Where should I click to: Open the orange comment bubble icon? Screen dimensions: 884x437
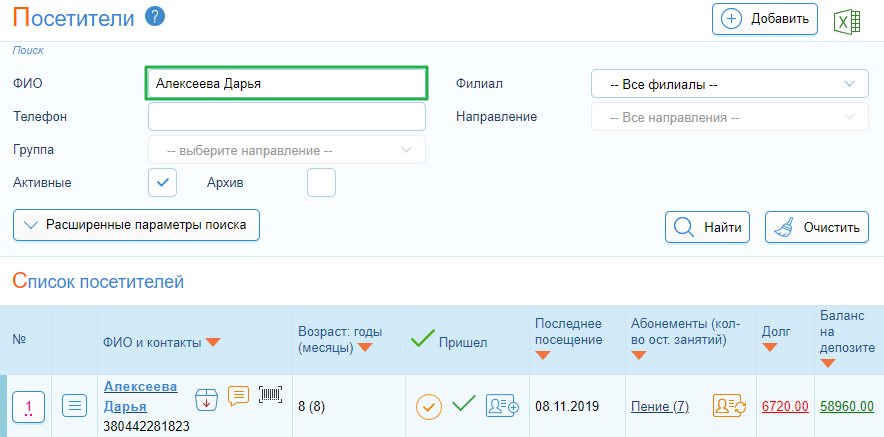[238, 395]
